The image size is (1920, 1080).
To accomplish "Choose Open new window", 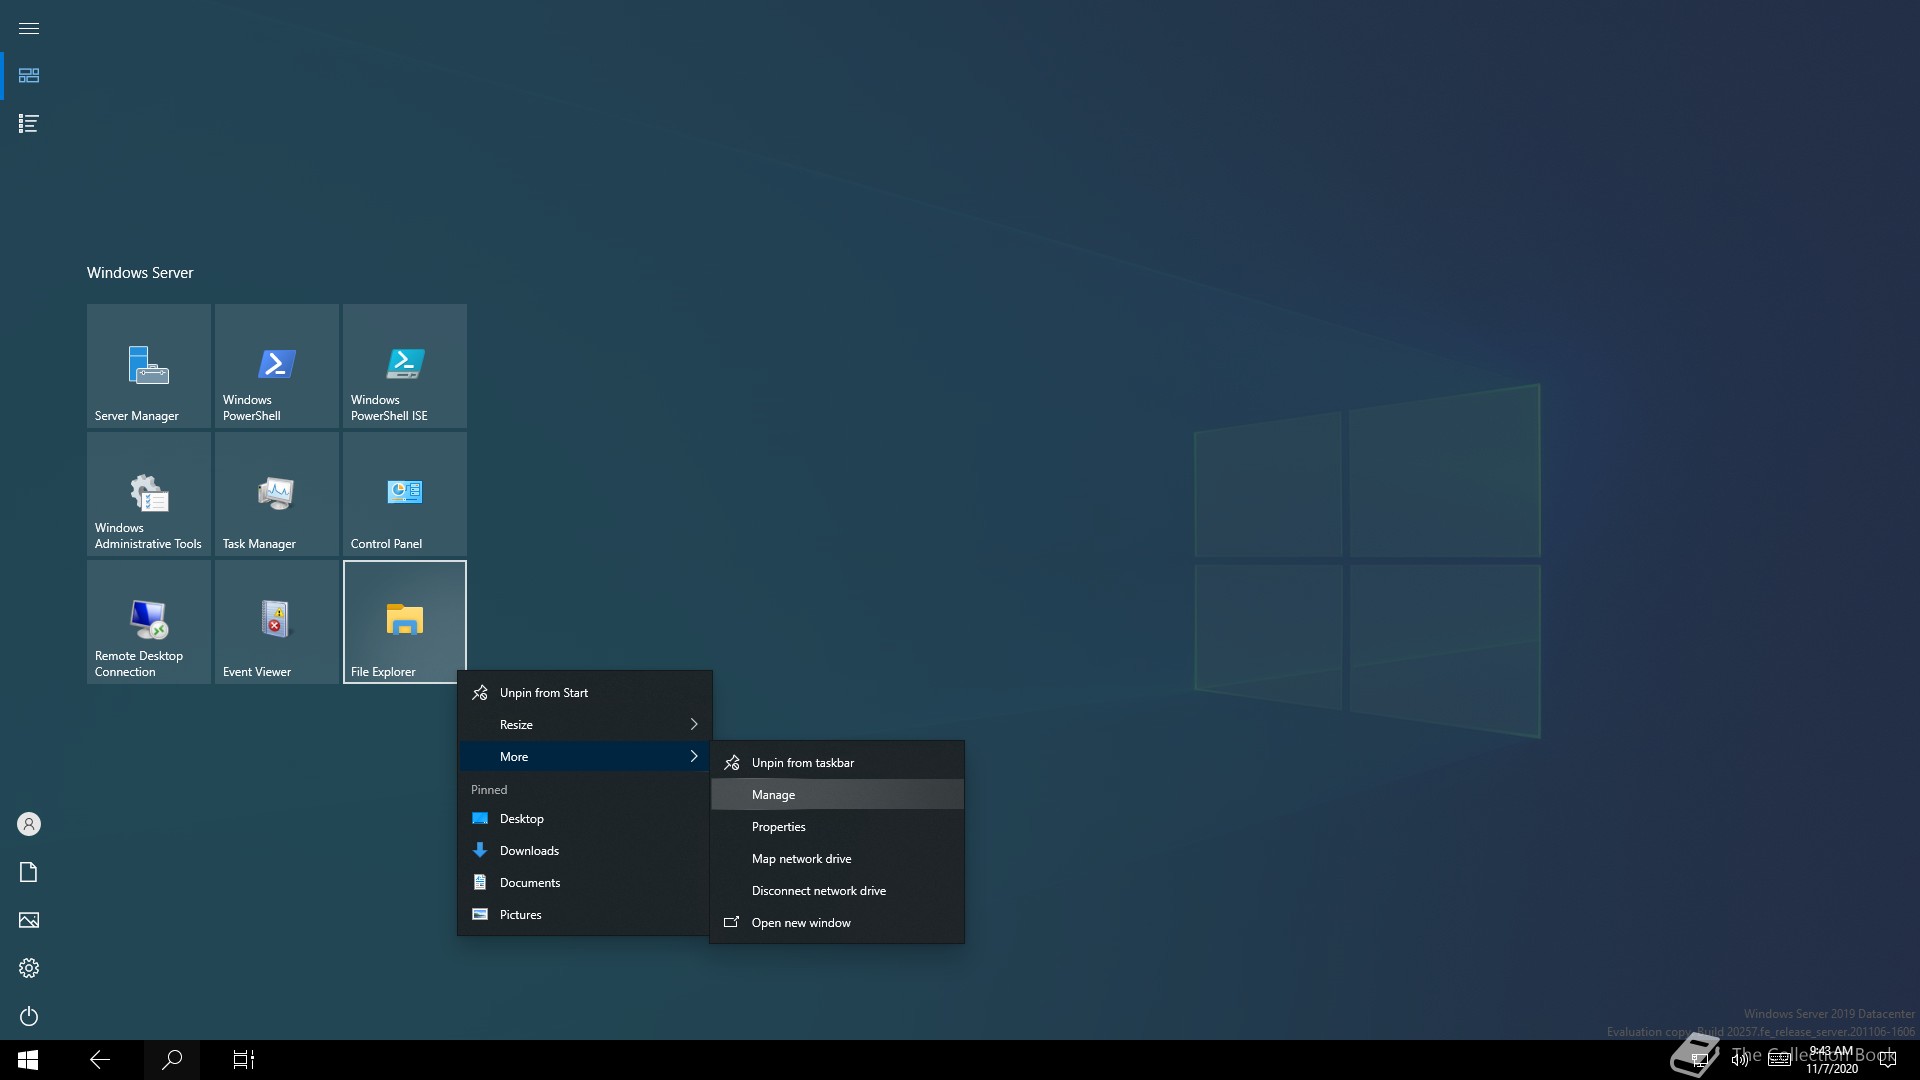I will [837, 923].
